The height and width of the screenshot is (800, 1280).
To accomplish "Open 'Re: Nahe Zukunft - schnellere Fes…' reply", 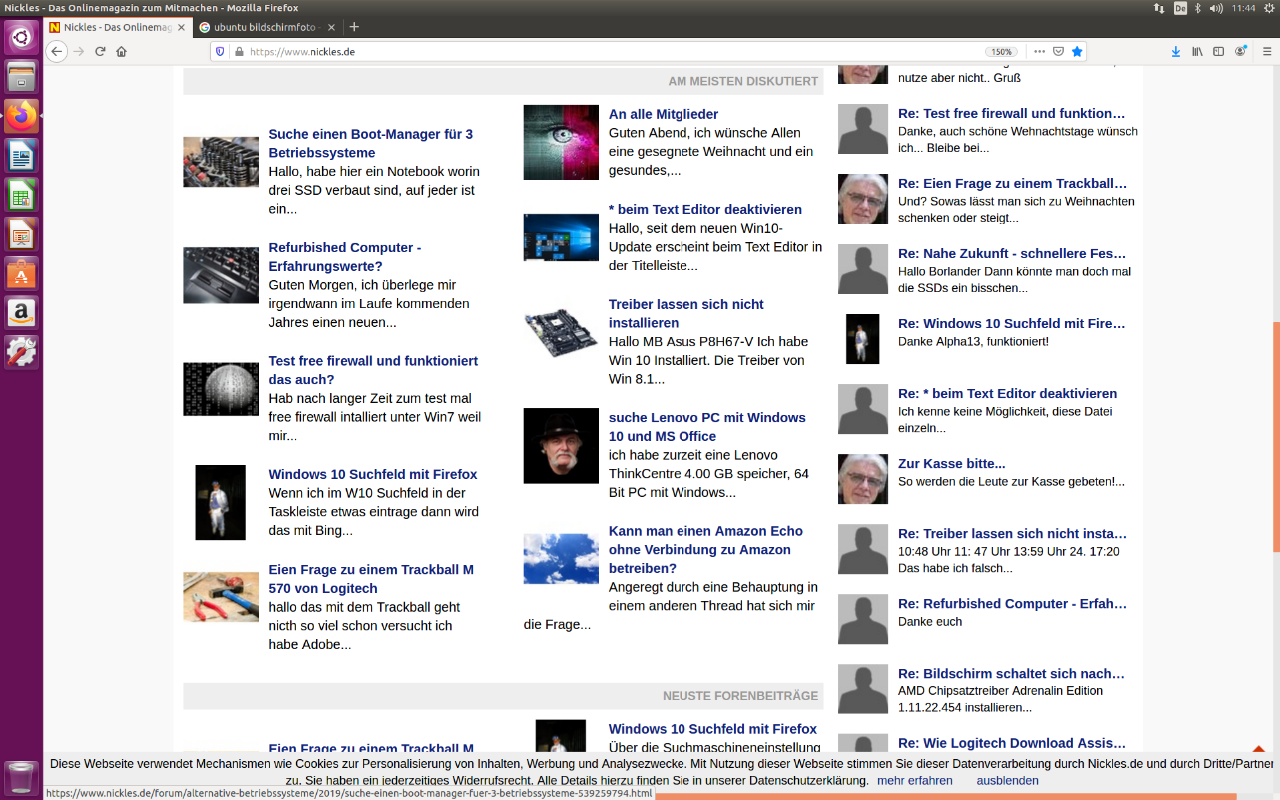I will pos(1012,253).
